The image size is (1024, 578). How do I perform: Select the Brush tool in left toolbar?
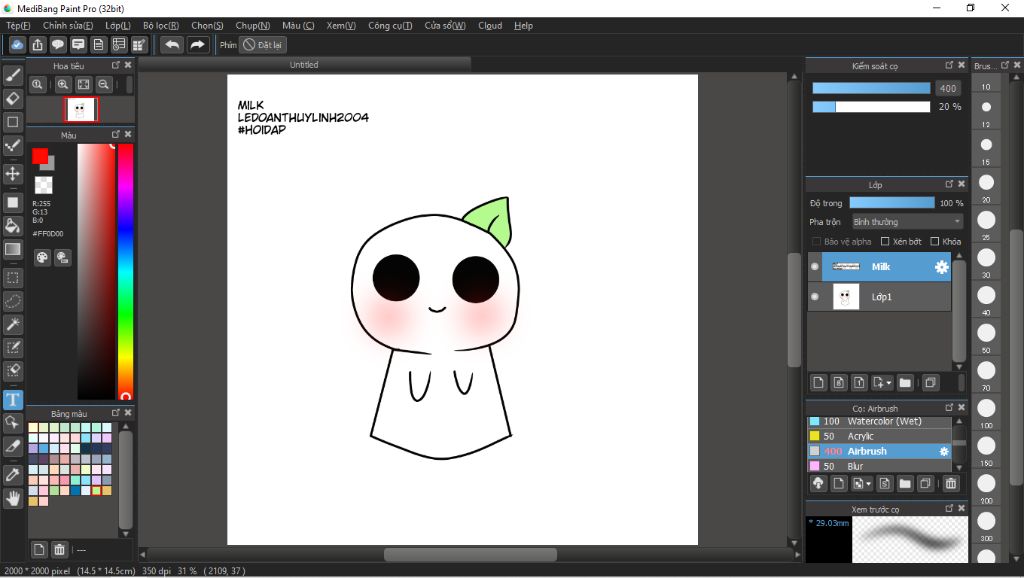pos(12,75)
